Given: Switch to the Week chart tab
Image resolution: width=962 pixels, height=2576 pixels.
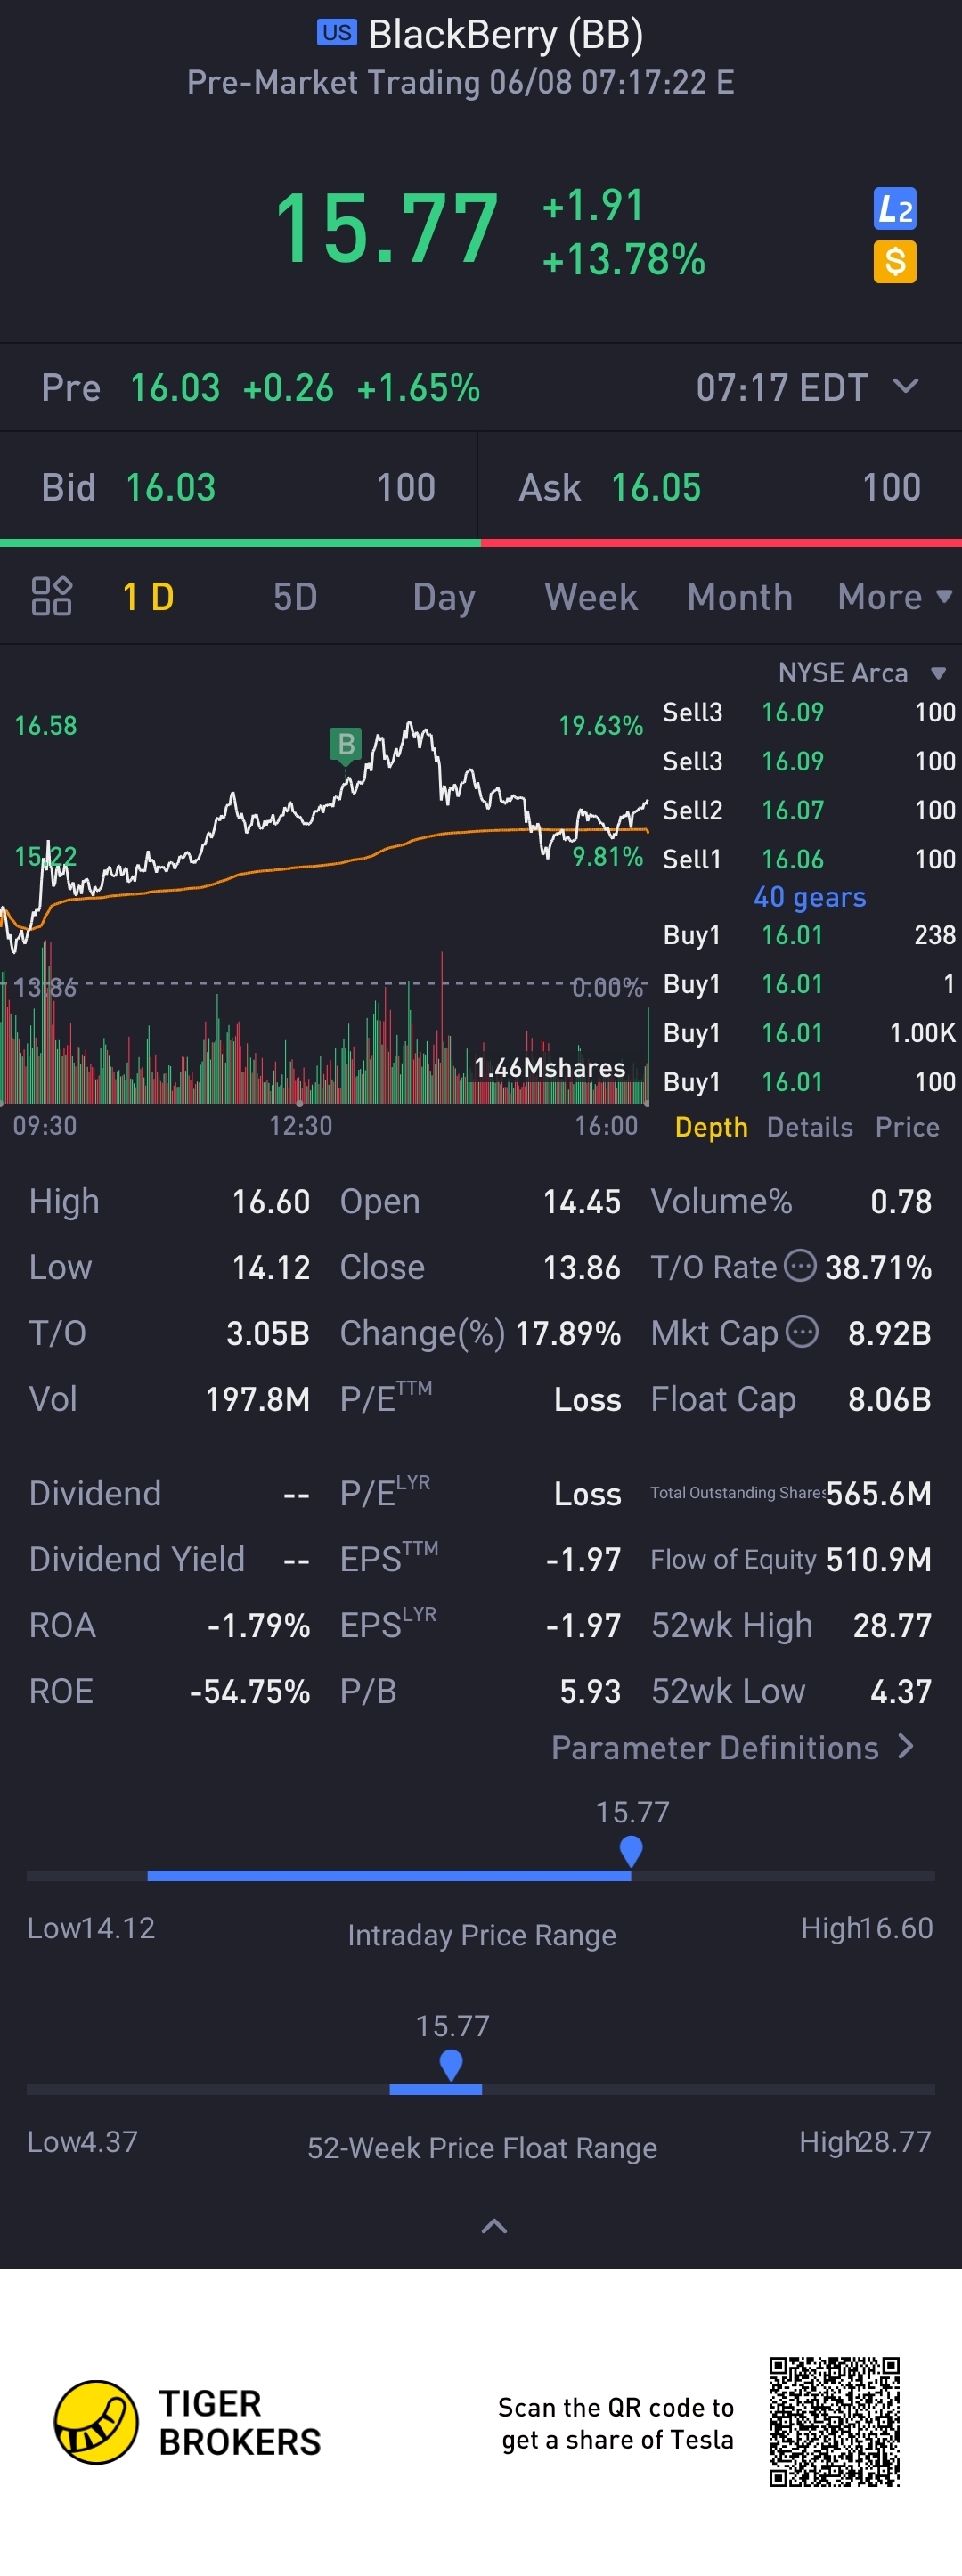Looking at the screenshot, I should pos(590,597).
